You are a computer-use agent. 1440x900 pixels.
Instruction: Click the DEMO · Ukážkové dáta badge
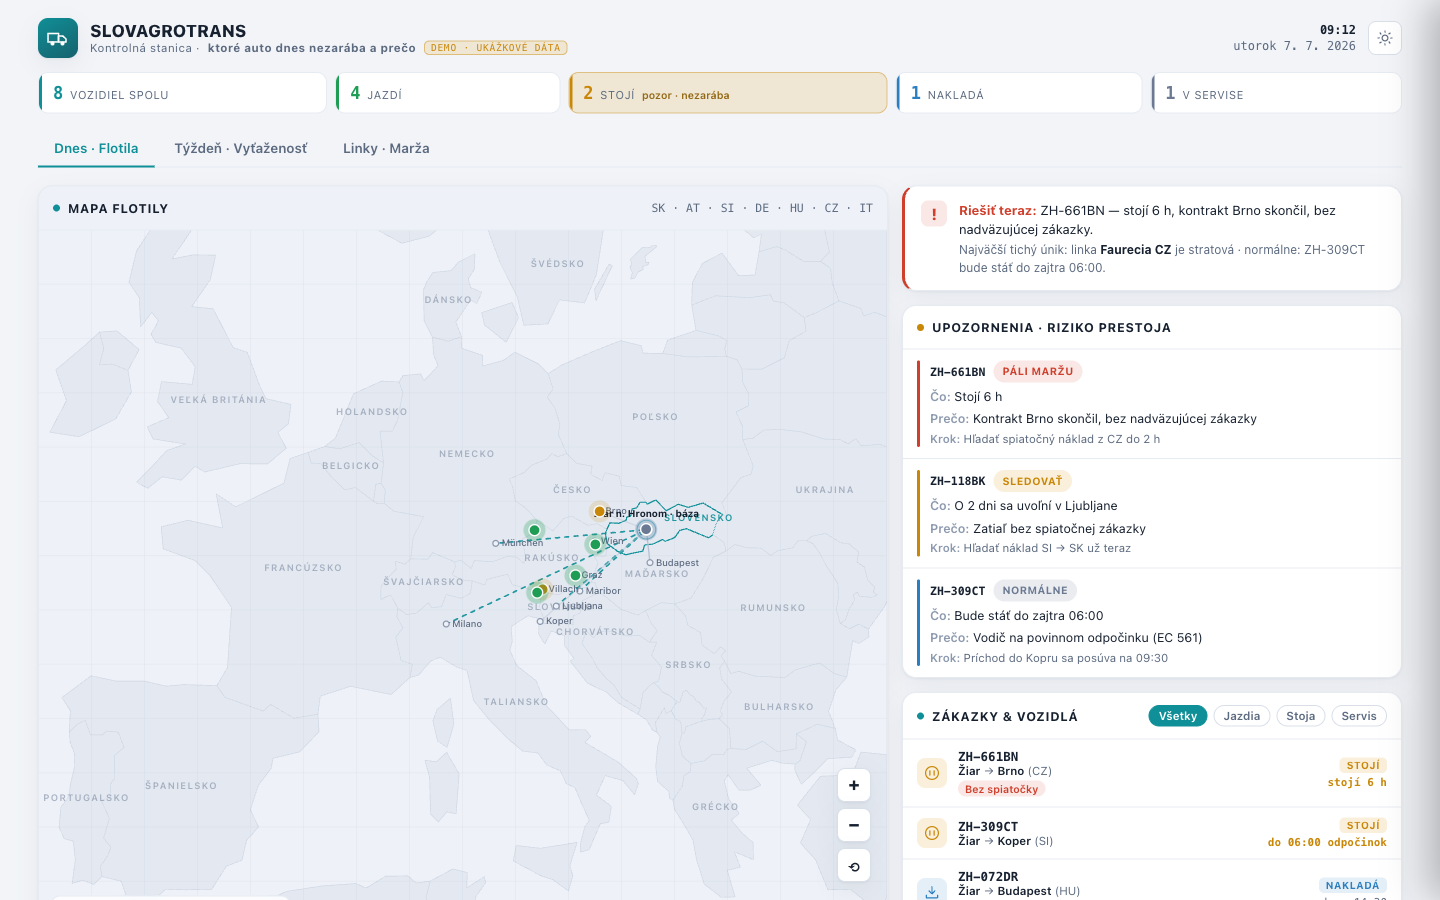(x=496, y=48)
